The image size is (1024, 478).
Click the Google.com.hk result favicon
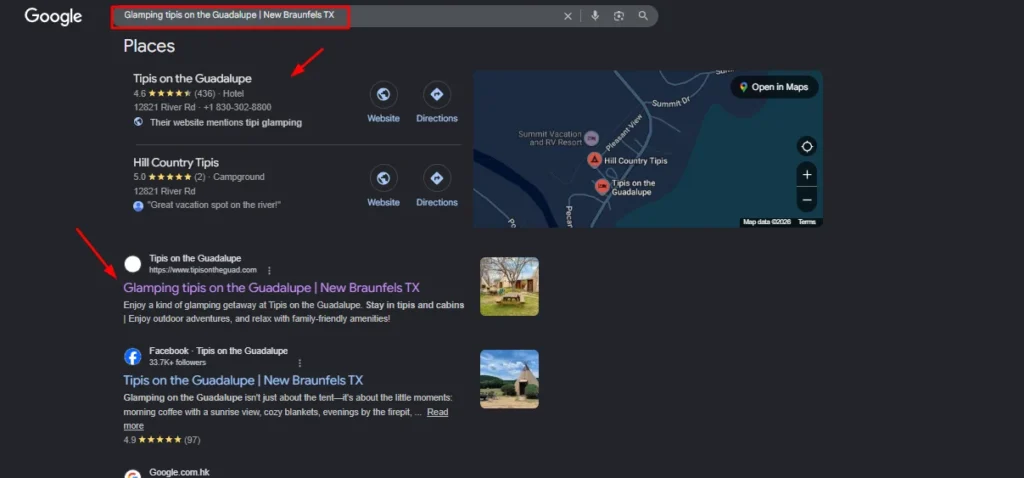tap(133, 475)
